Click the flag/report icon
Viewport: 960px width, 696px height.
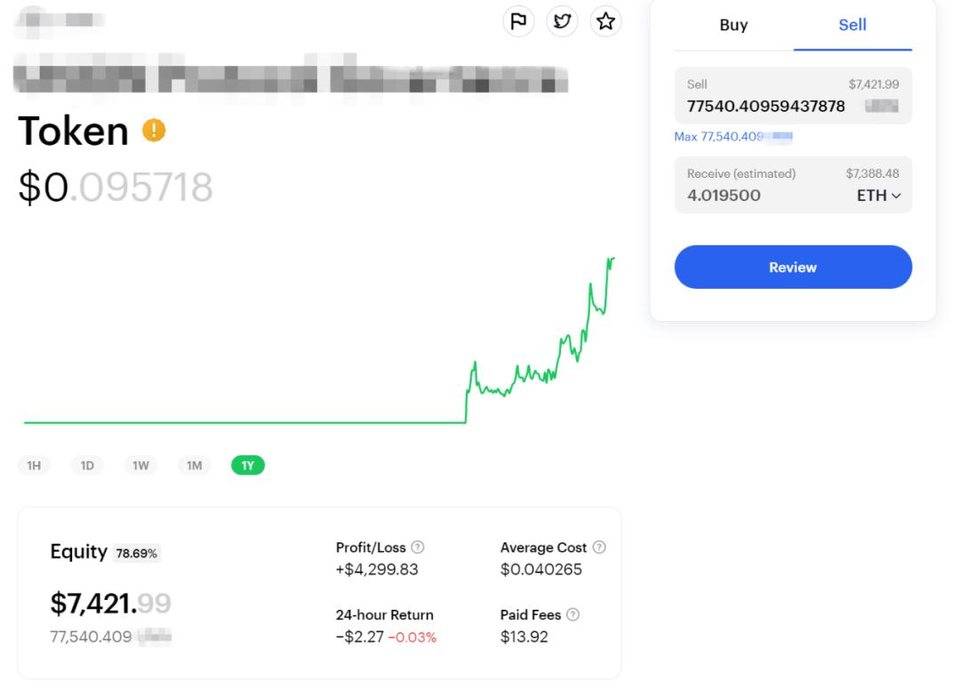click(x=518, y=21)
